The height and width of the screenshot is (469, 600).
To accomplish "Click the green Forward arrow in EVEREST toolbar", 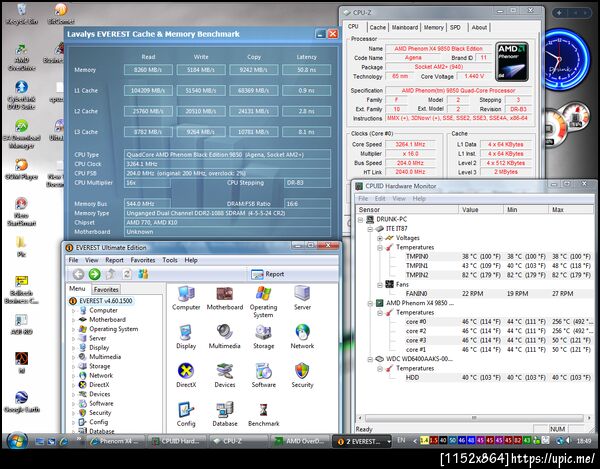I will pyautogui.click(x=94, y=274).
